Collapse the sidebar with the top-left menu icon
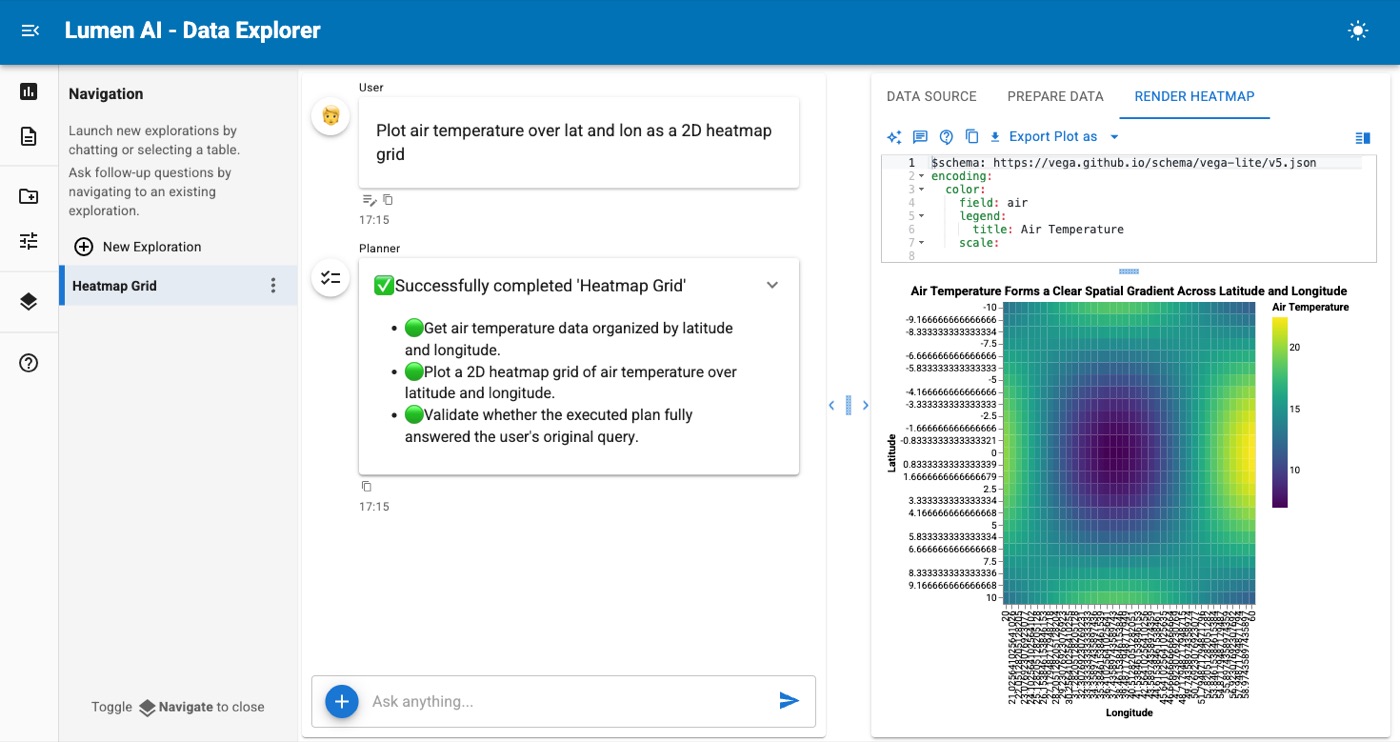 [30, 31]
